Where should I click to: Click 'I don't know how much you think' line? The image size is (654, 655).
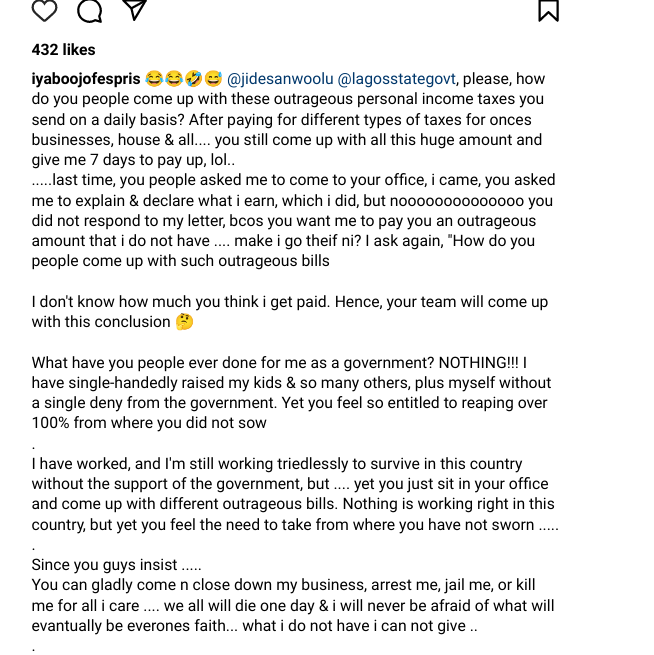tap(290, 302)
